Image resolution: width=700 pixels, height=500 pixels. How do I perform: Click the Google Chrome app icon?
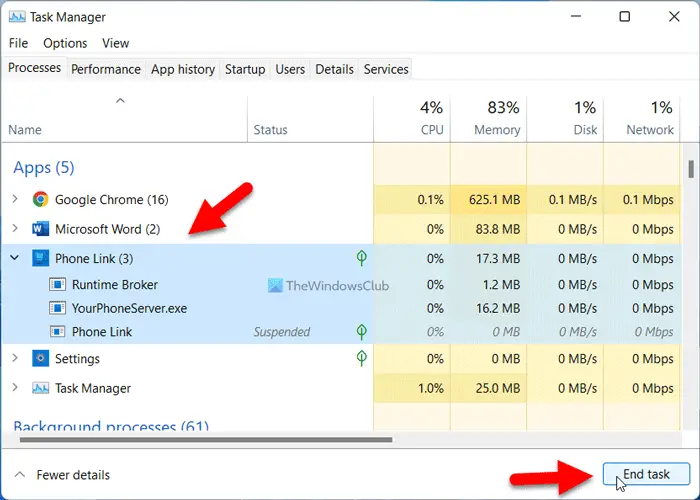[41, 199]
